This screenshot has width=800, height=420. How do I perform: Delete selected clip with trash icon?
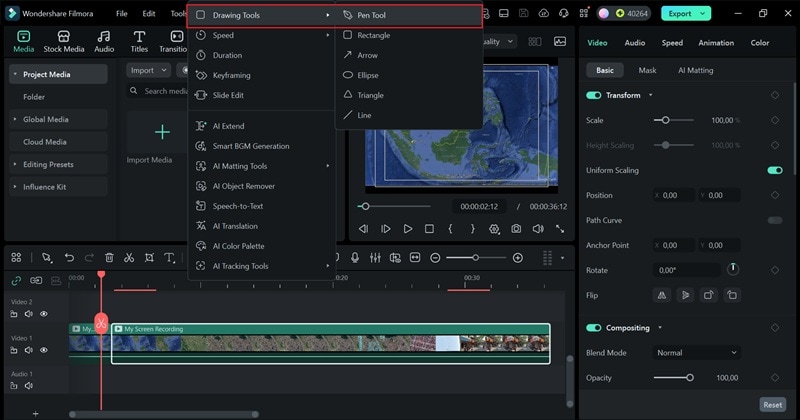[x=109, y=258]
